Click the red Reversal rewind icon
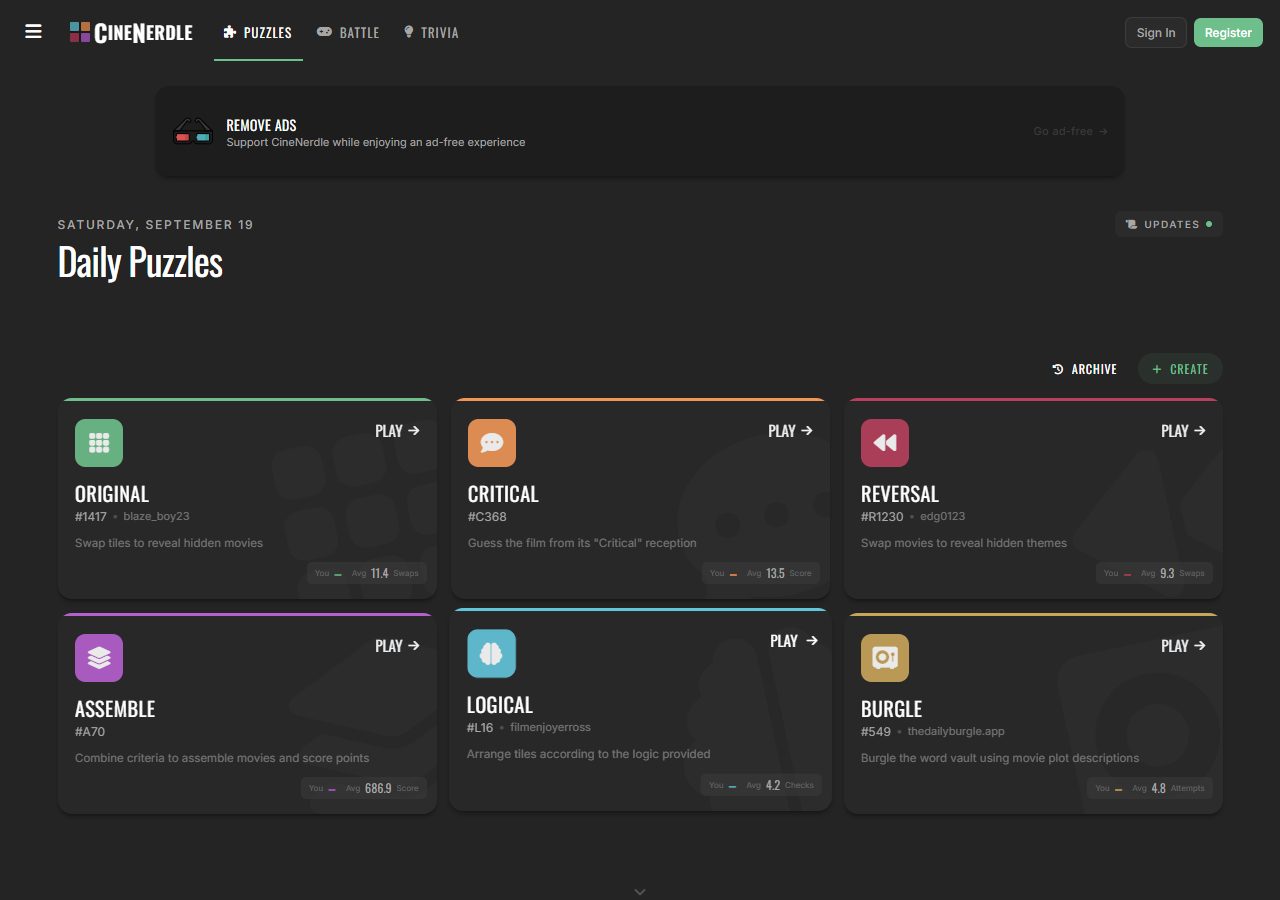Image resolution: width=1280 pixels, height=900 pixels. (885, 443)
